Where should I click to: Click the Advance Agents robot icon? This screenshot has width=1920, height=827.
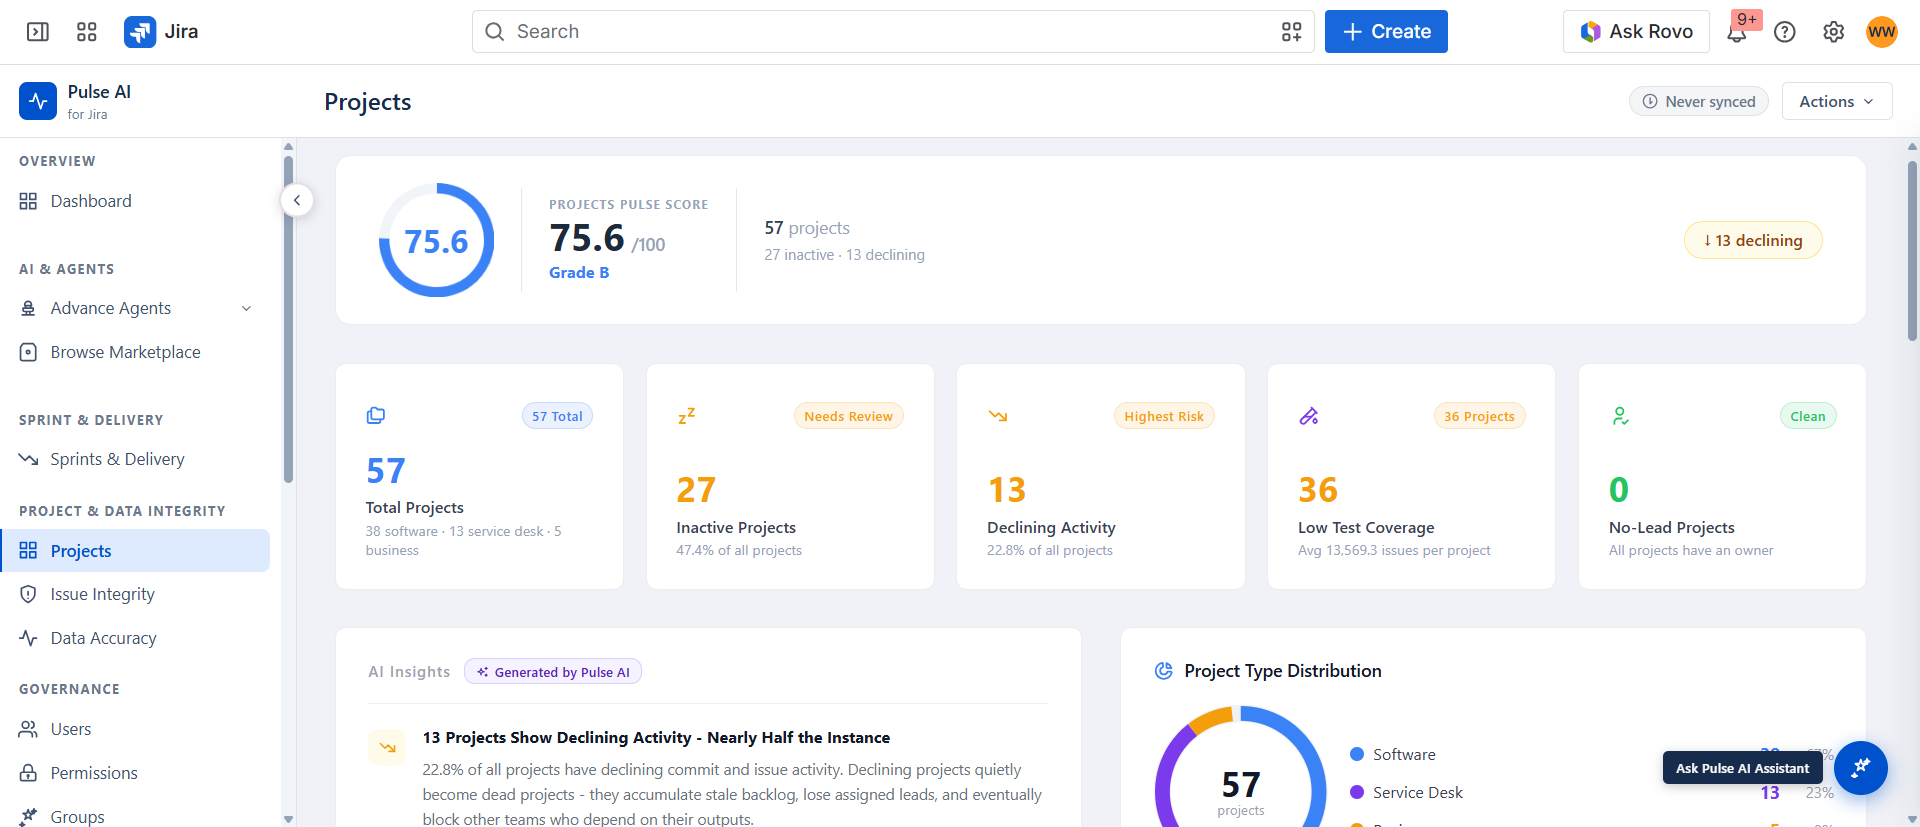pyautogui.click(x=28, y=308)
